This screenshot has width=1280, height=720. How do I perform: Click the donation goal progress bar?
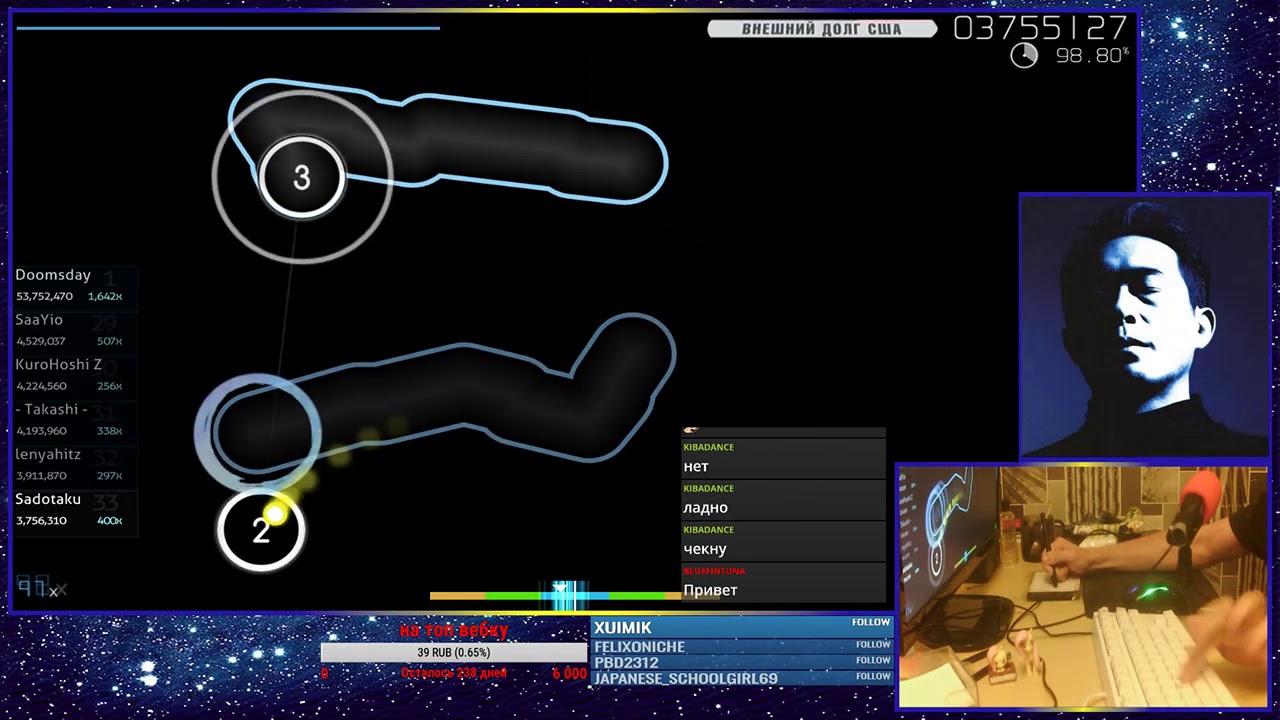453,653
